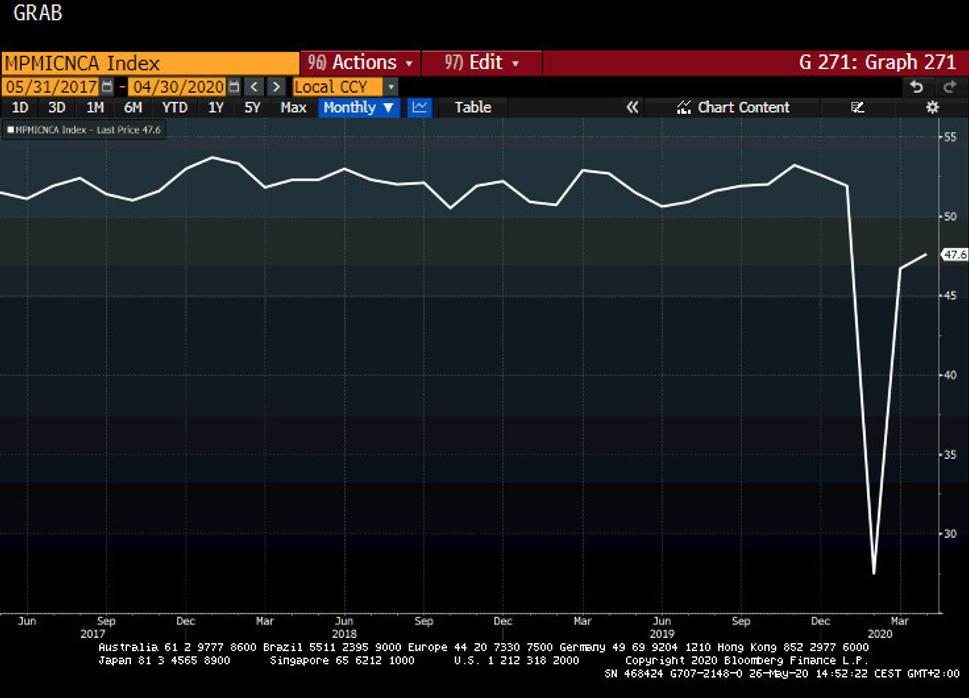Screen dimensions: 969x698
Task: Expand the Local CCY currency dropdown arrow
Action: pos(391,87)
